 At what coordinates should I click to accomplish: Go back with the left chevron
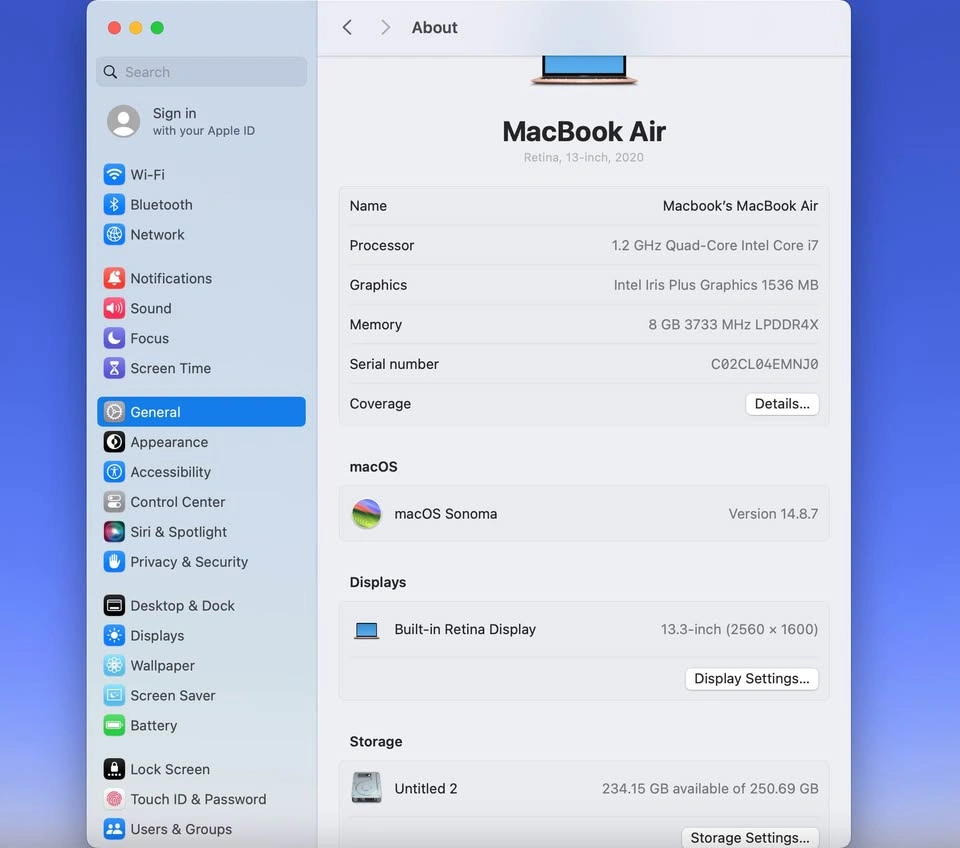pyautogui.click(x=347, y=28)
